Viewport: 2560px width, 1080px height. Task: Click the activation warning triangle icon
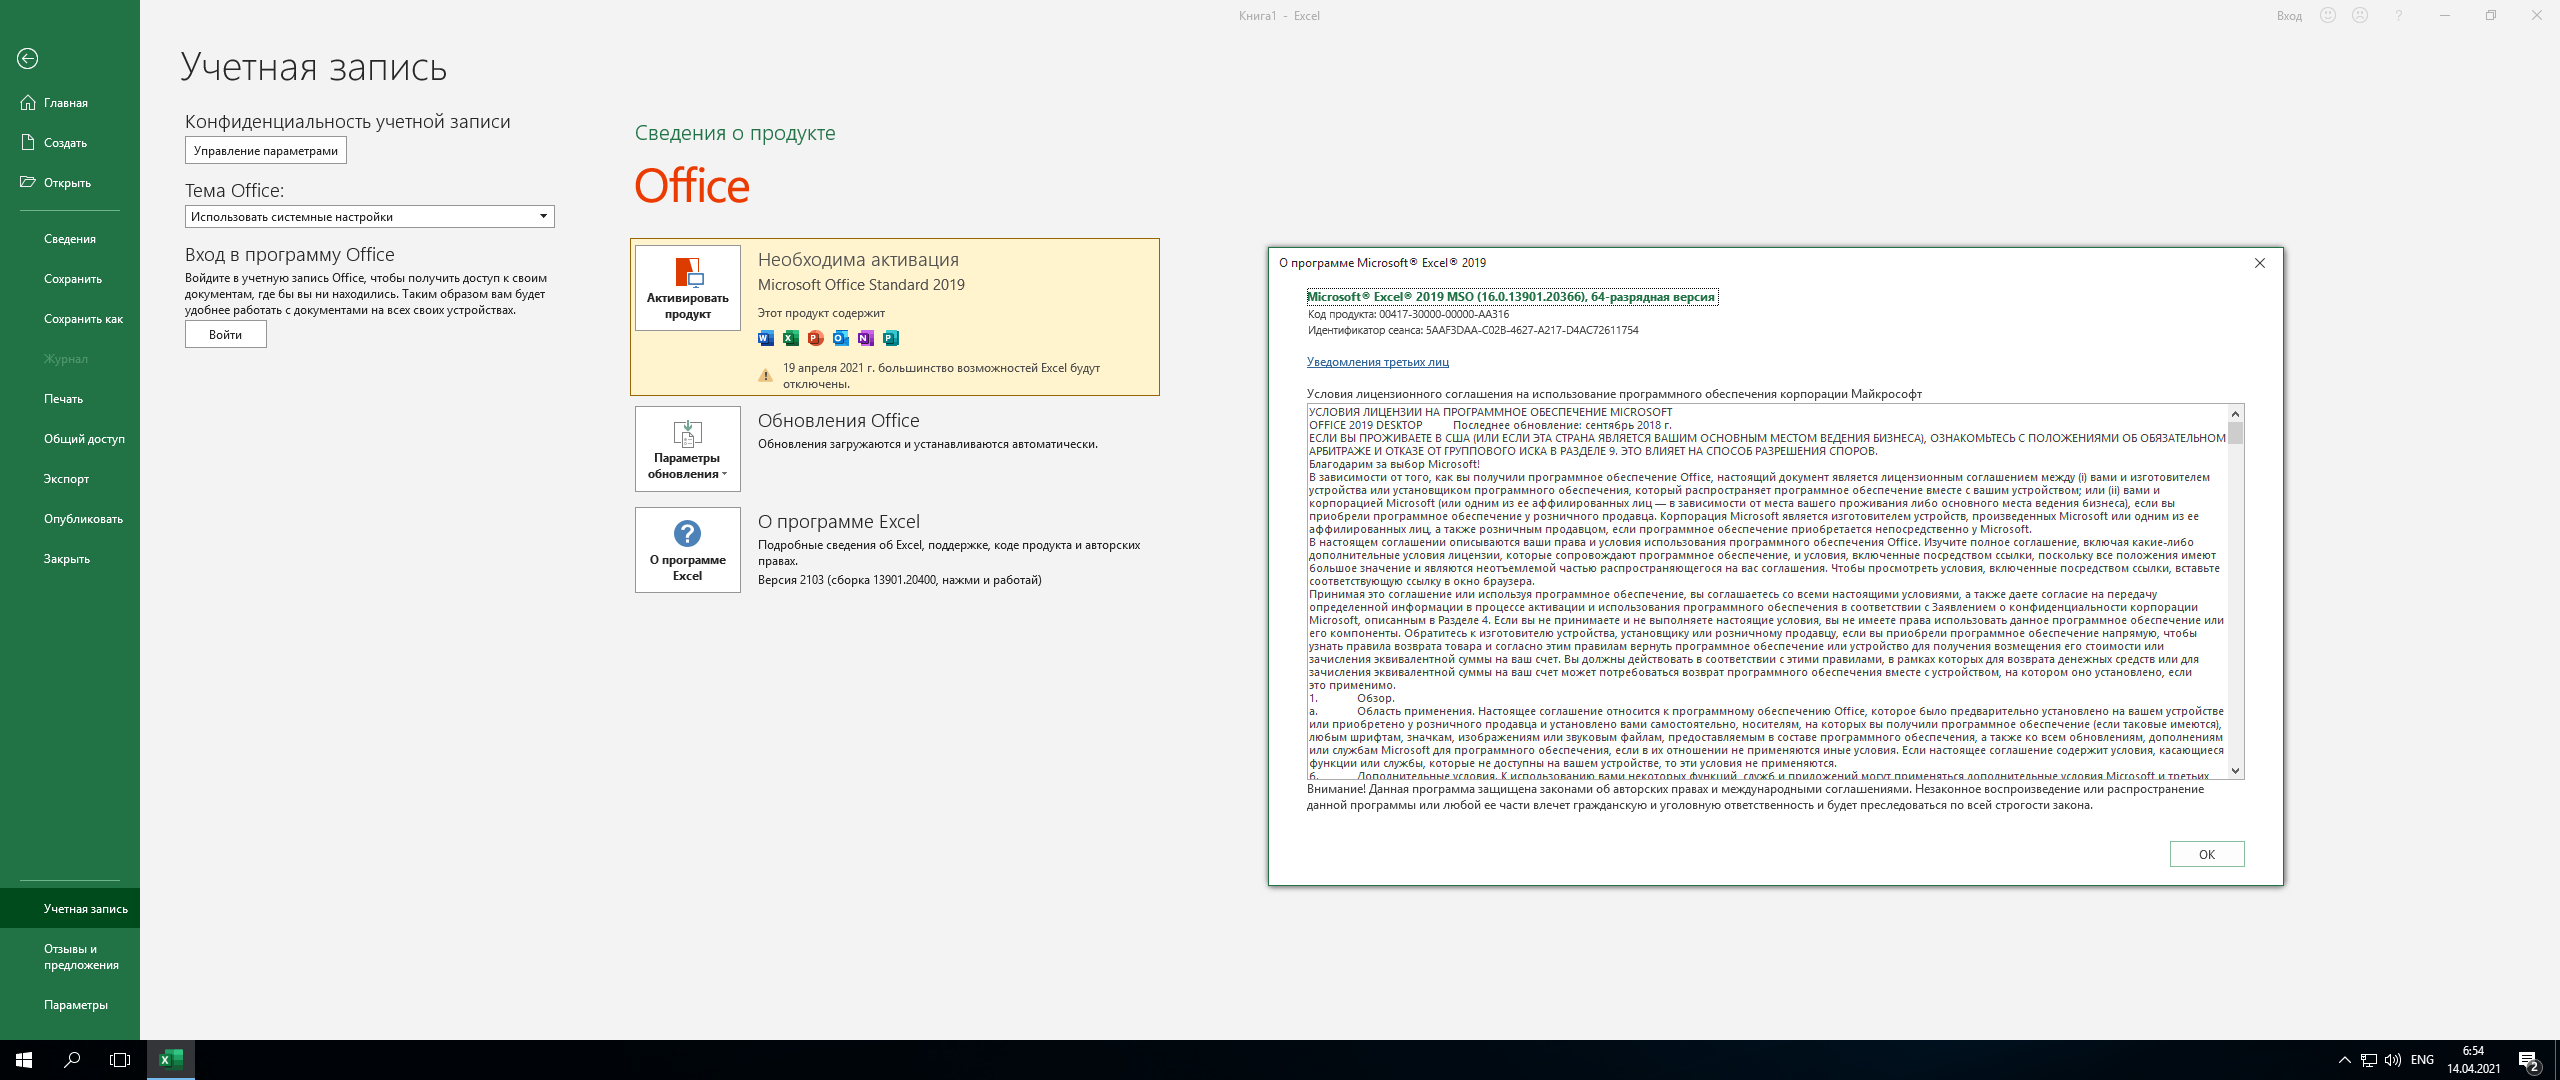click(x=765, y=376)
